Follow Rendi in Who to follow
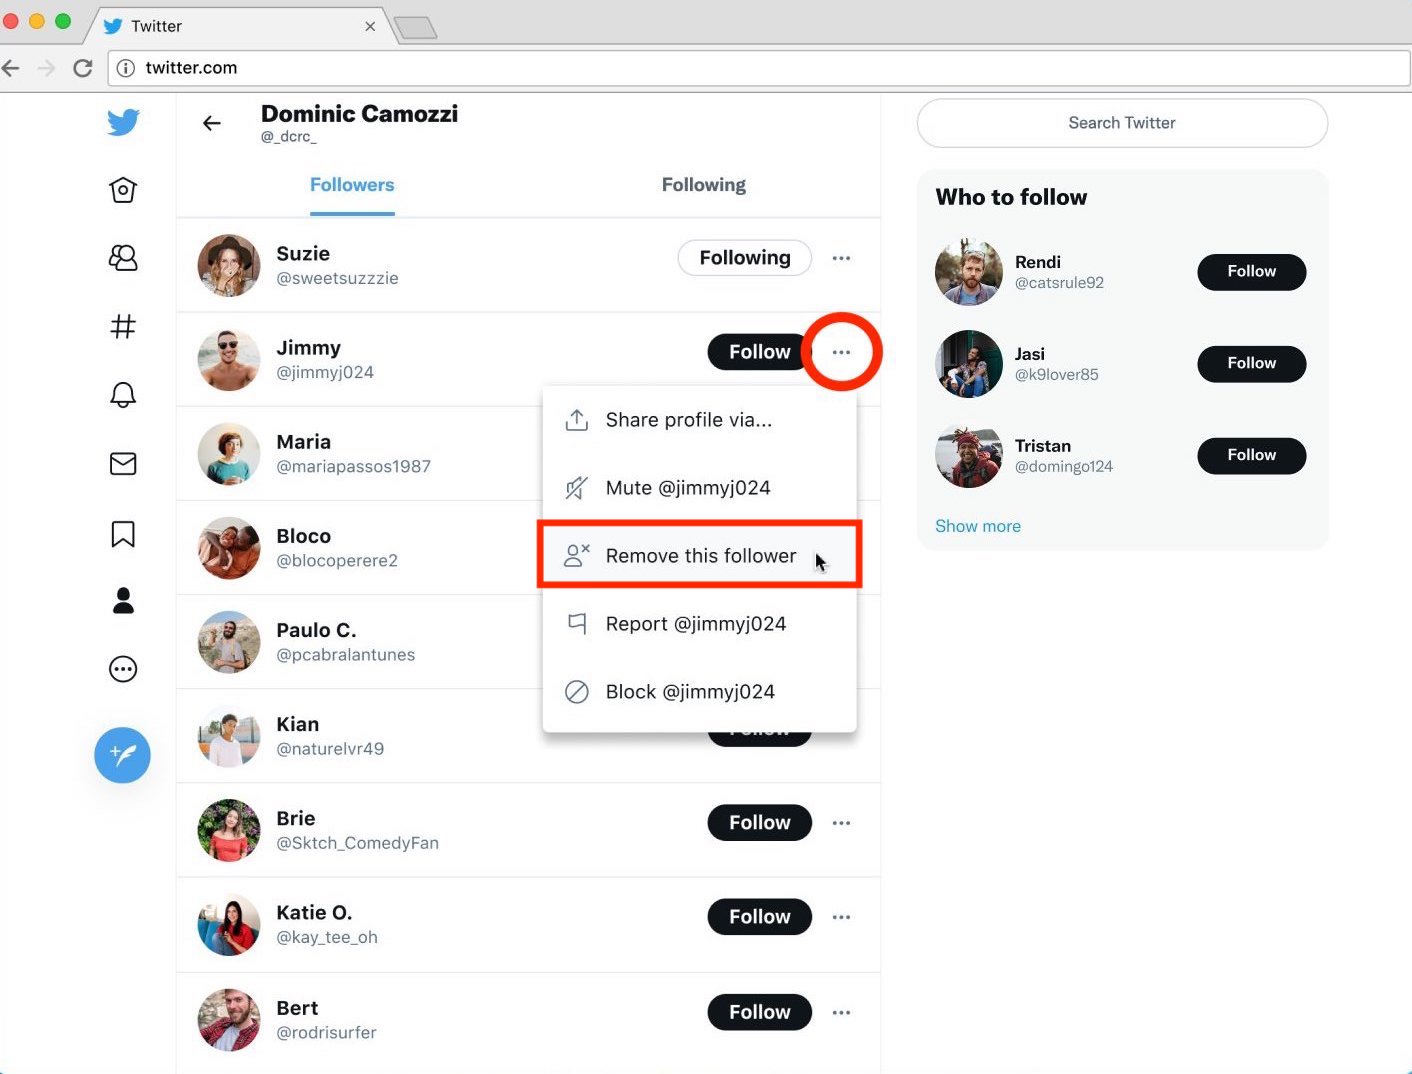Screen dimensions: 1412x1074 click(x=1251, y=272)
